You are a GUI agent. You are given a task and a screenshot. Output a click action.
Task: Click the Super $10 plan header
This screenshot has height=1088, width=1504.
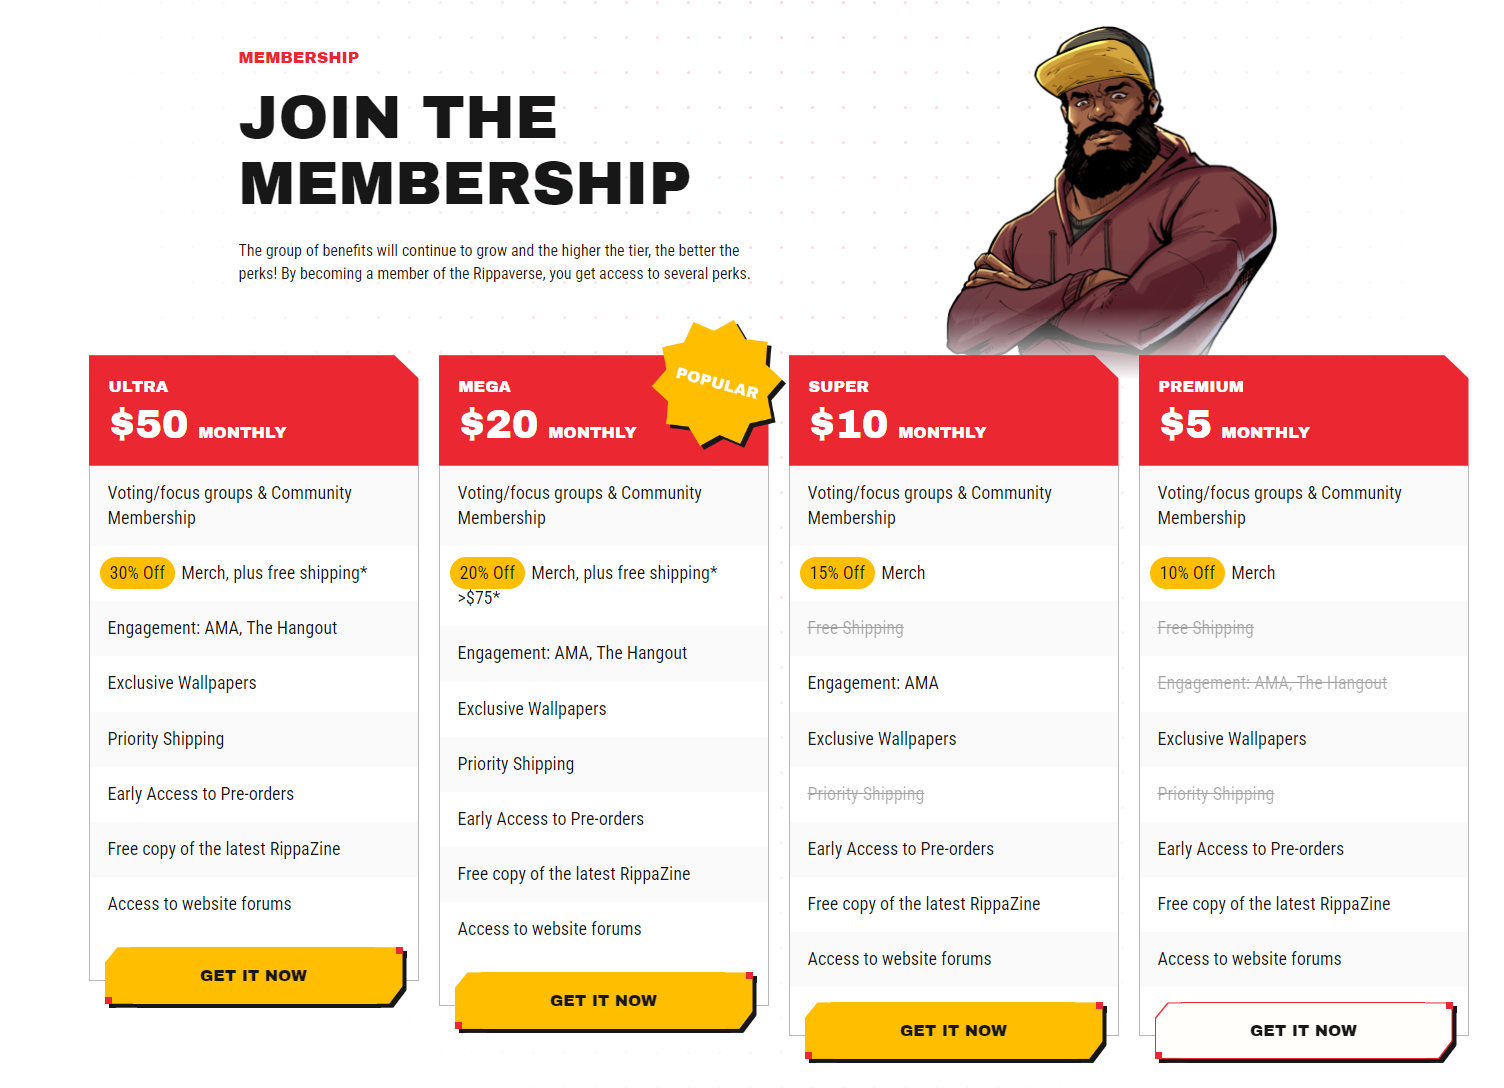(x=954, y=410)
